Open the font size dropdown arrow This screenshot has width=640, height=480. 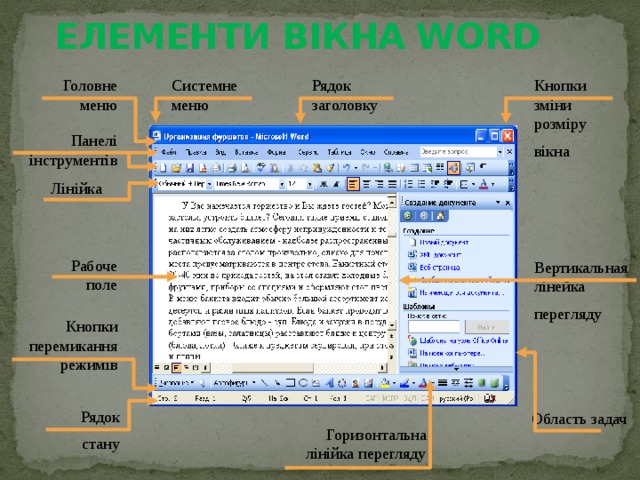pos(310,184)
